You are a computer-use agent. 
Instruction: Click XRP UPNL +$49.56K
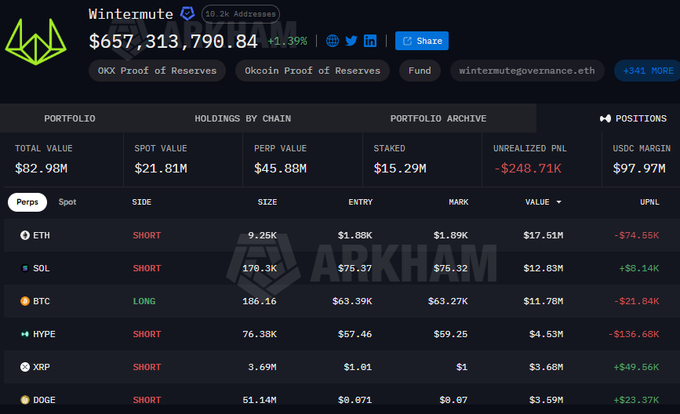point(636,367)
